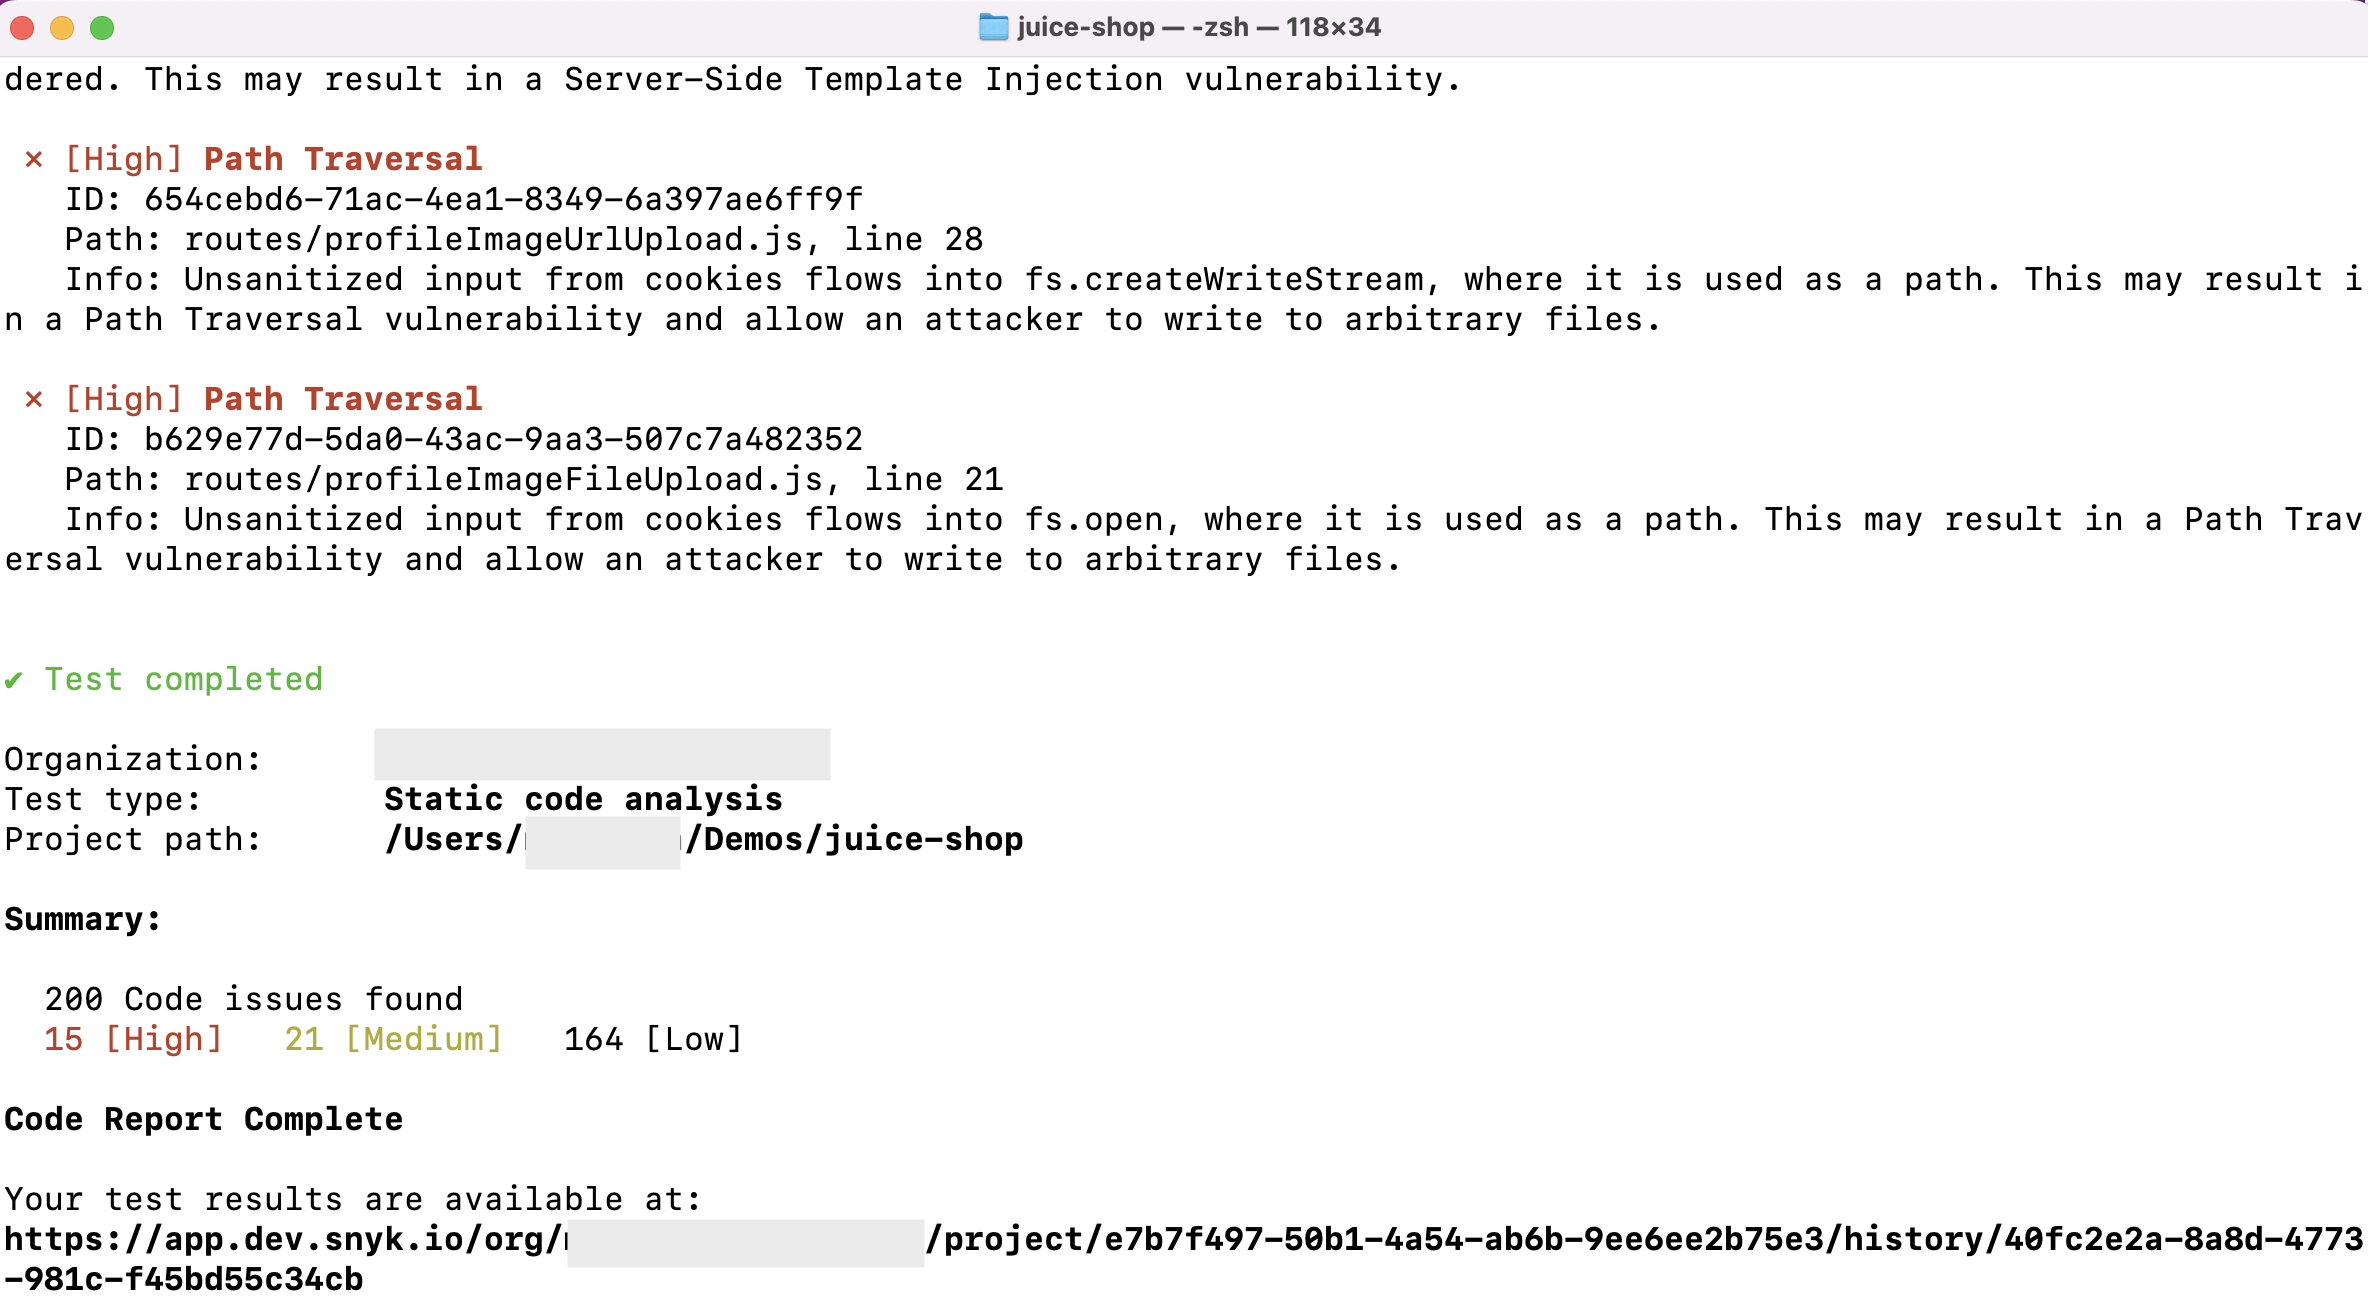The width and height of the screenshot is (2368, 1302).
Task: Click the green checkmark beside Test completed
Action: pyautogui.click(x=14, y=680)
